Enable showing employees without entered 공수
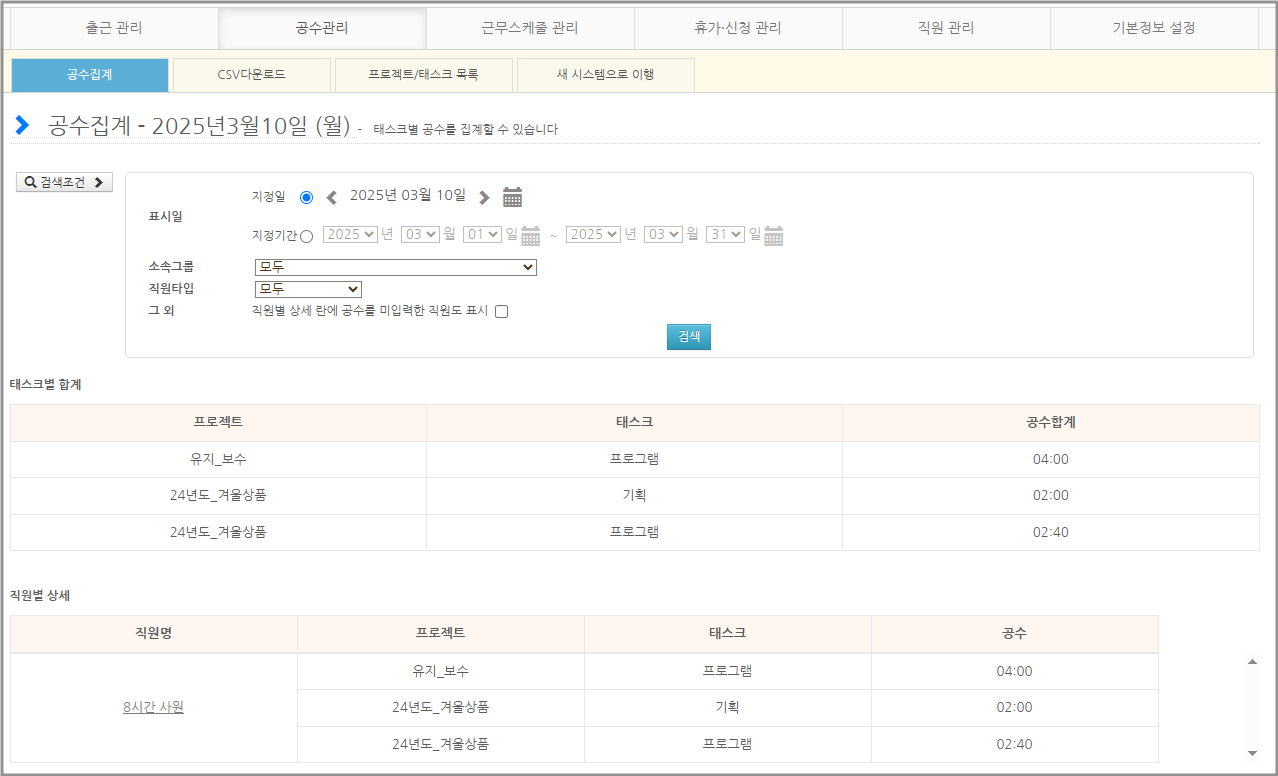Viewport: 1278px width, 776px height. click(502, 311)
